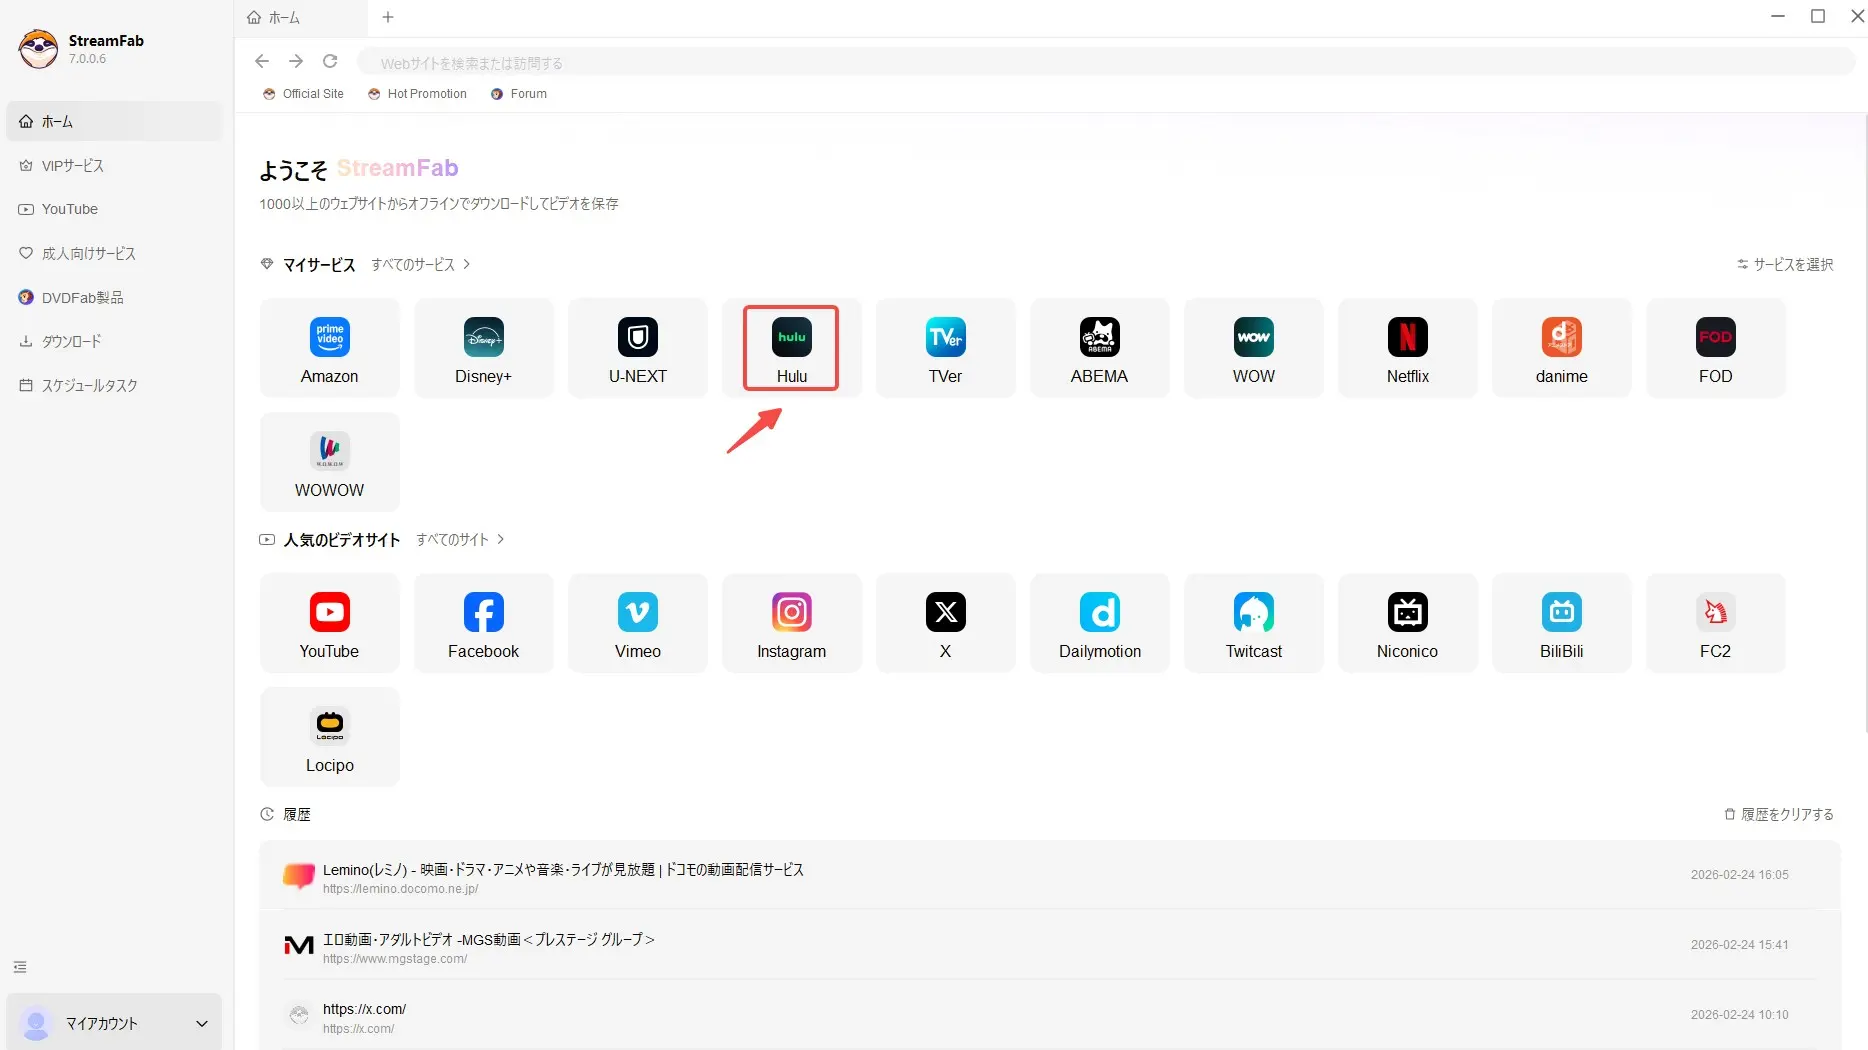This screenshot has height=1050, width=1868.
Task: Open the Dailymotion tile
Action: tap(1100, 623)
